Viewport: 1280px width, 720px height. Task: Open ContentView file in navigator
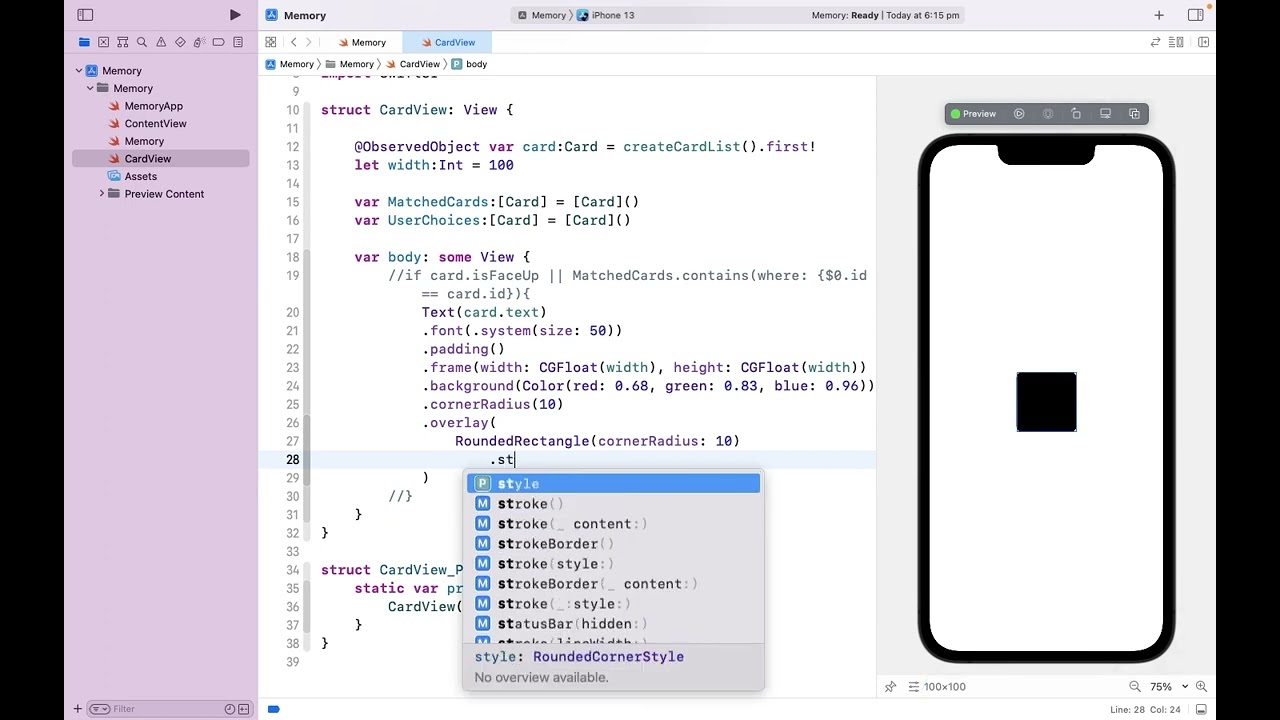(x=155, y=123)
